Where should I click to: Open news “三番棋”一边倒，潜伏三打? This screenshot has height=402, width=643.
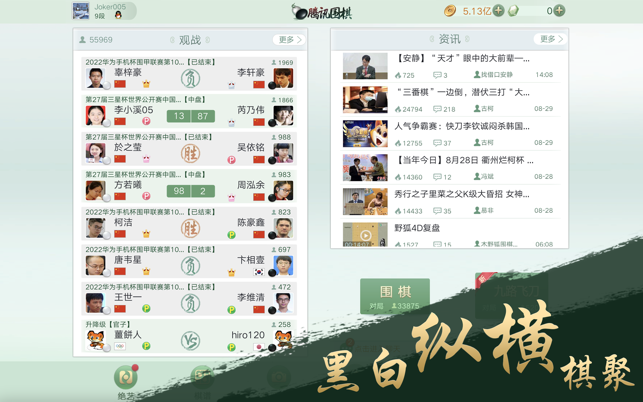coord(462,92)
